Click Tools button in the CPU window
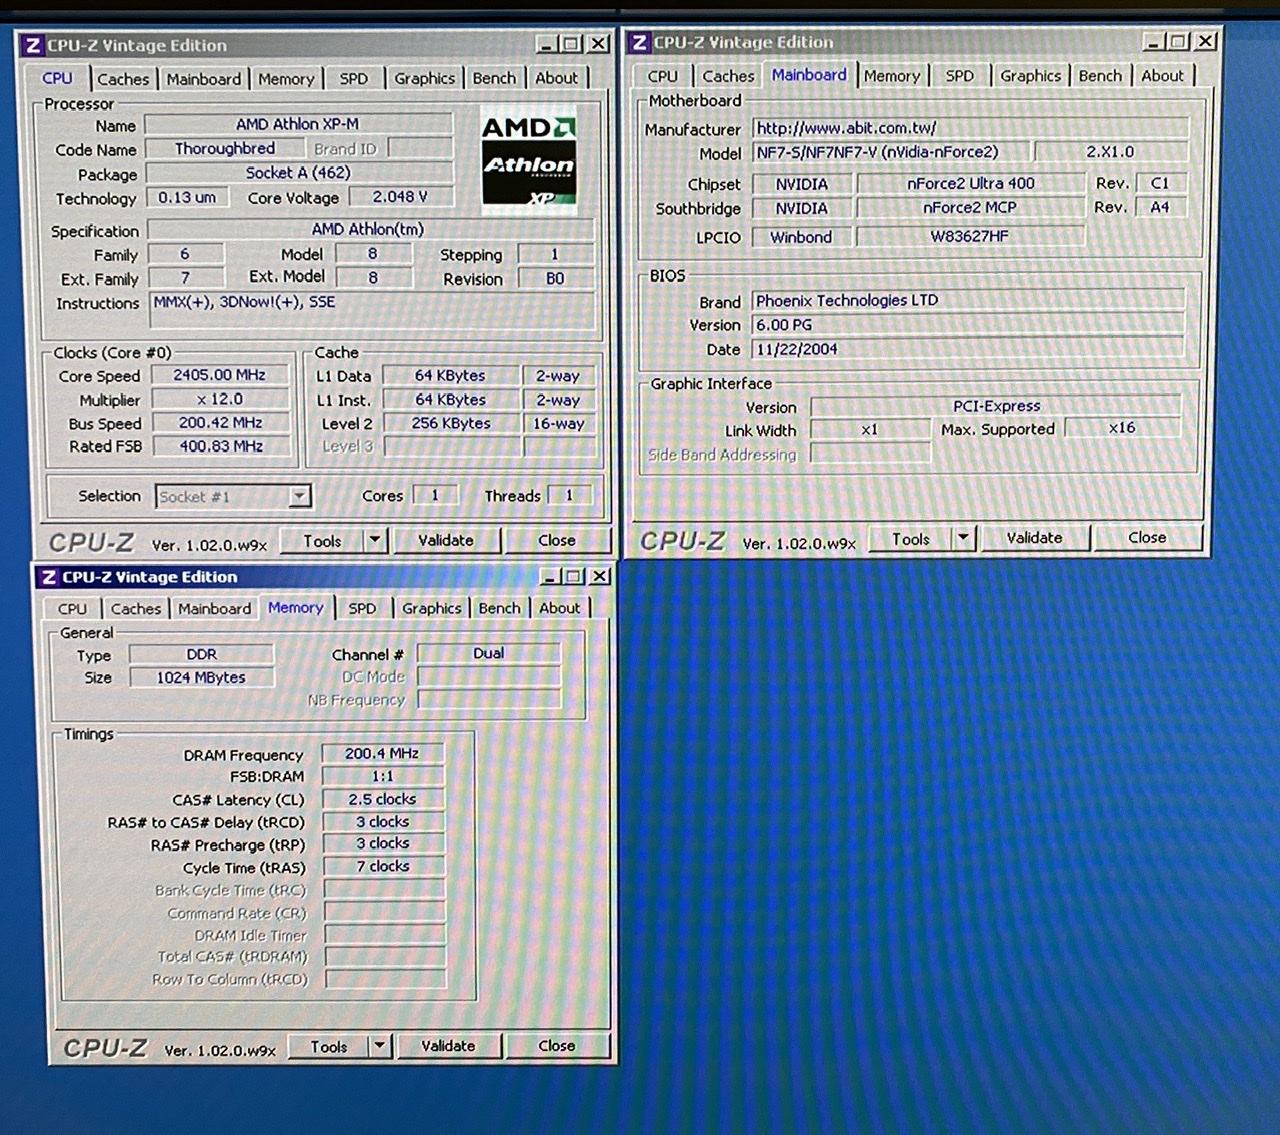1280x1135 pixels. (322, 541)
